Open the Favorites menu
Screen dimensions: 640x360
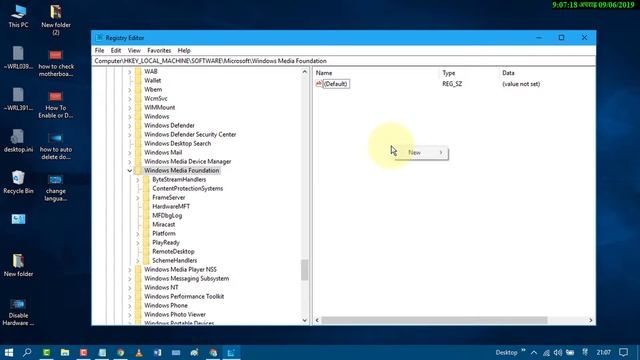point(159,51)
